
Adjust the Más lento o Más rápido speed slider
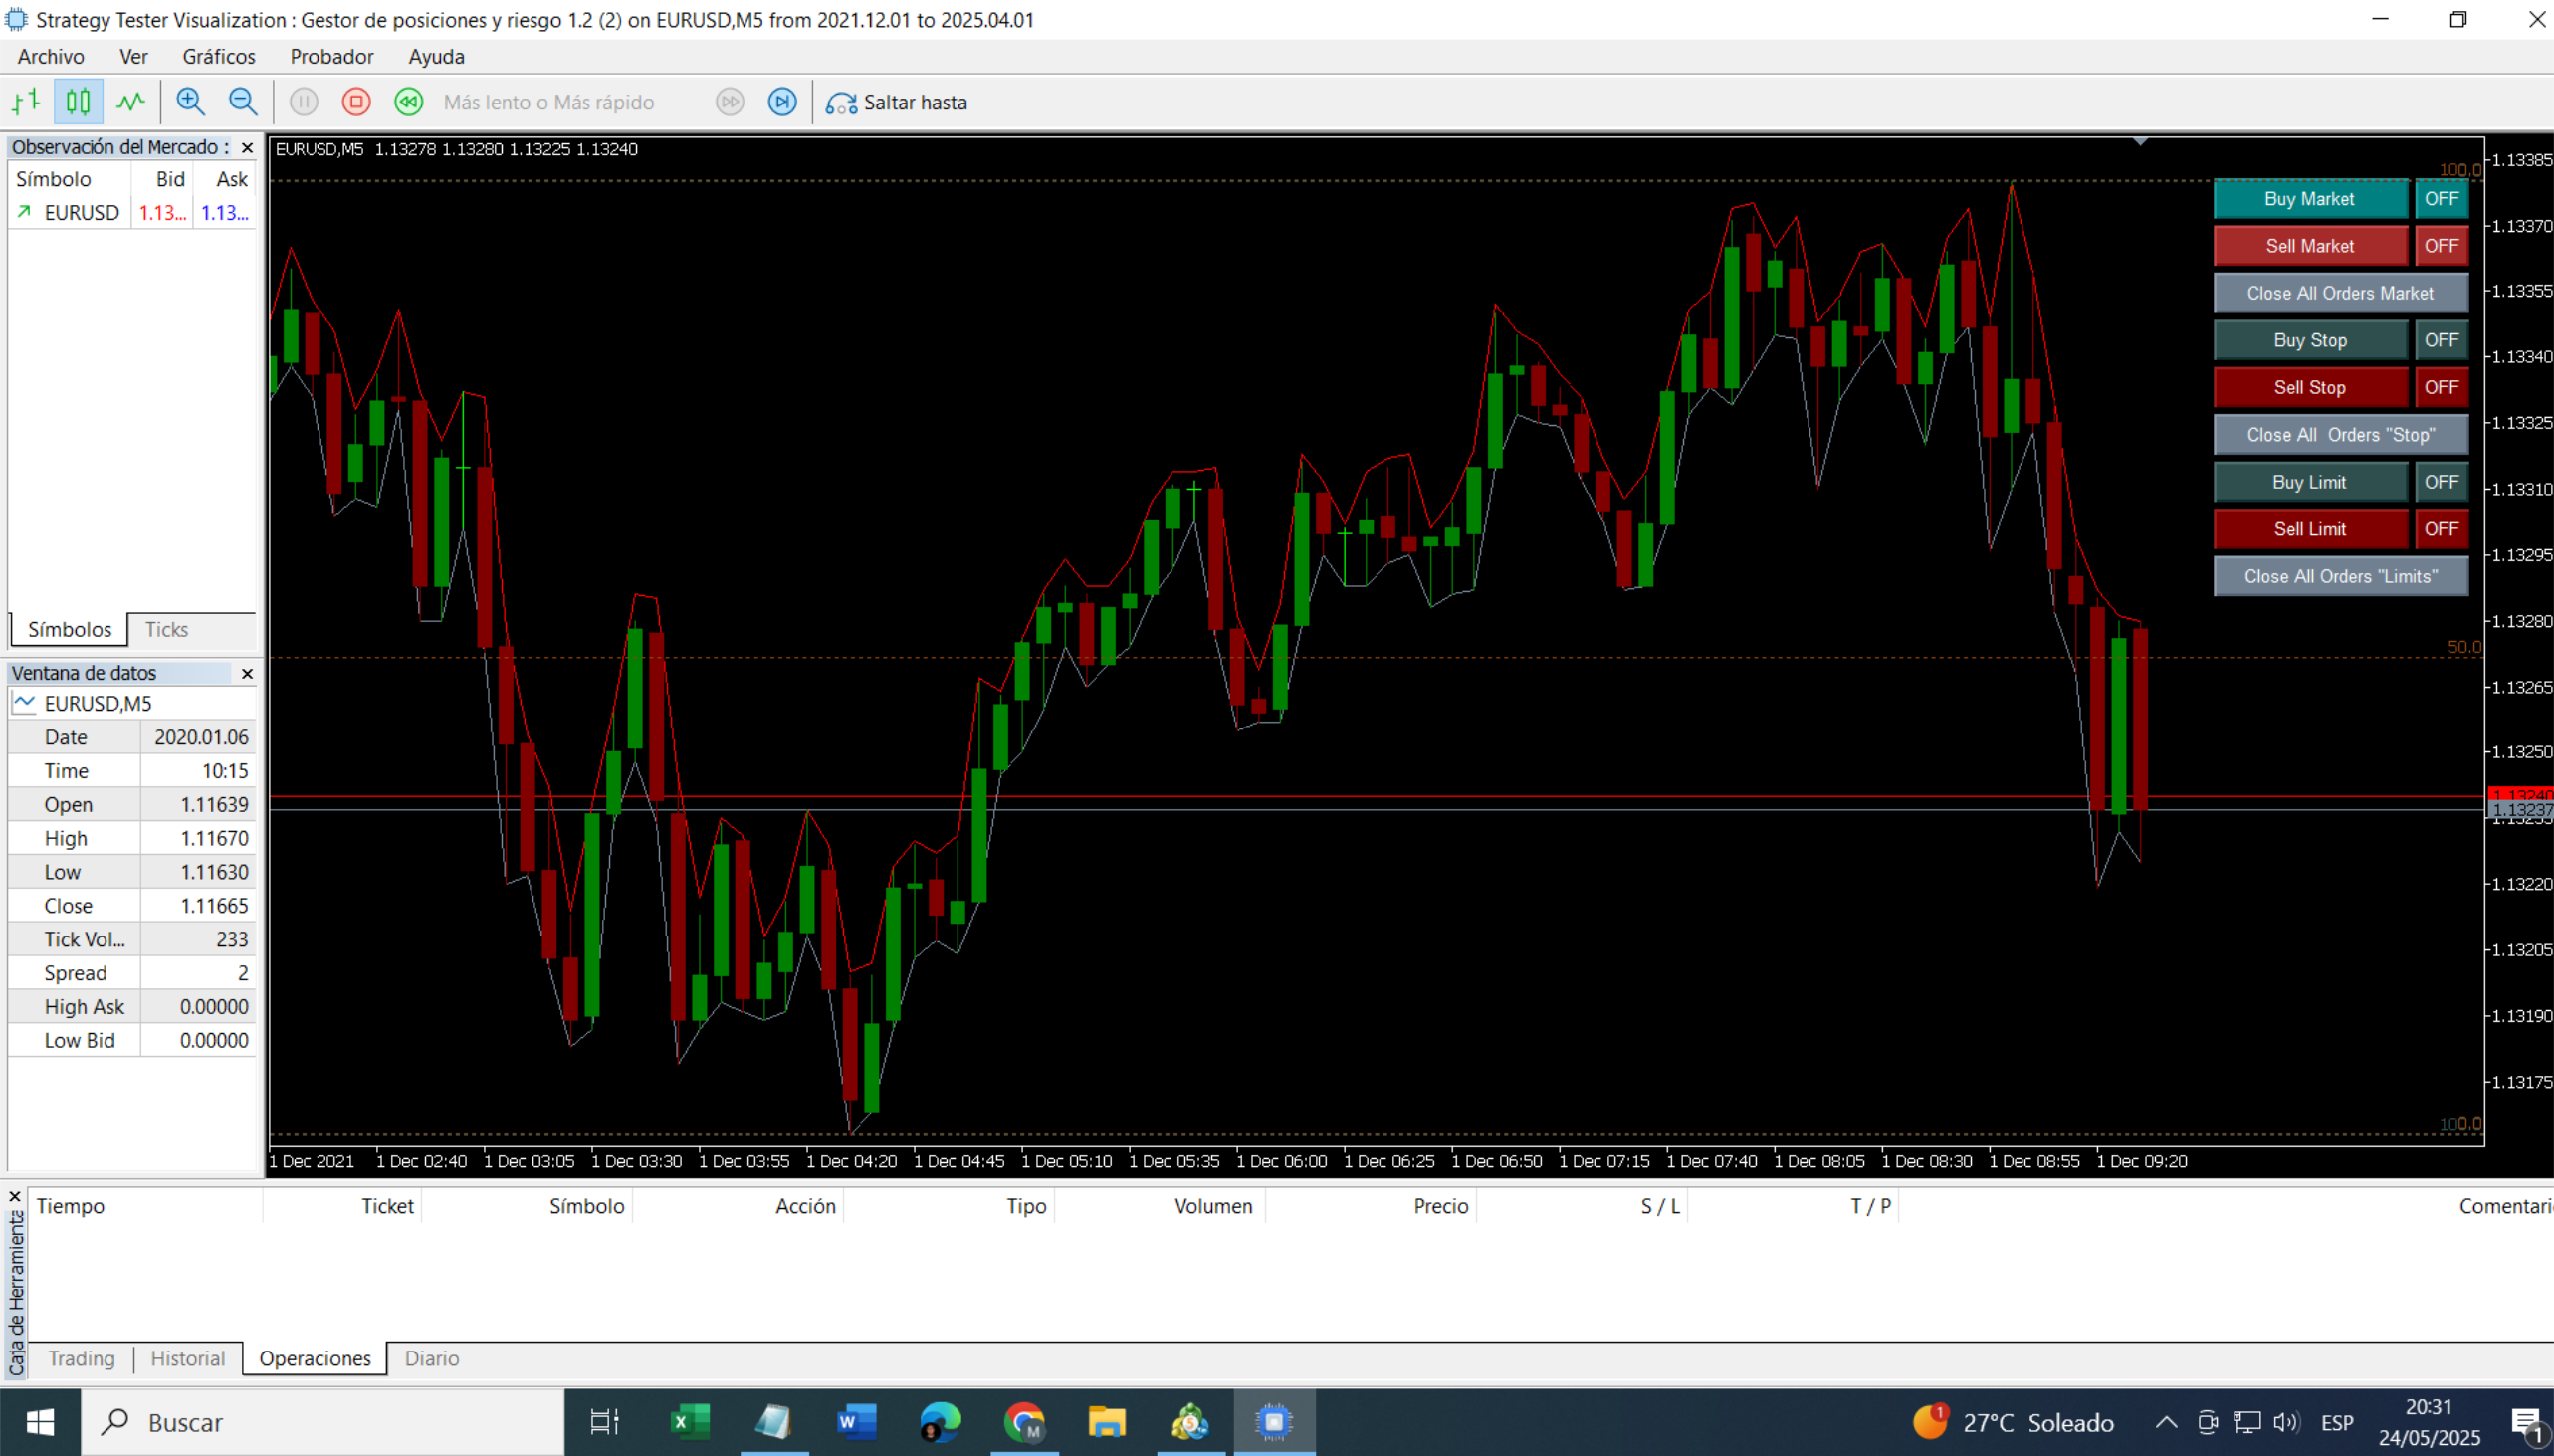pyautogui.click(x=549, y=102)
